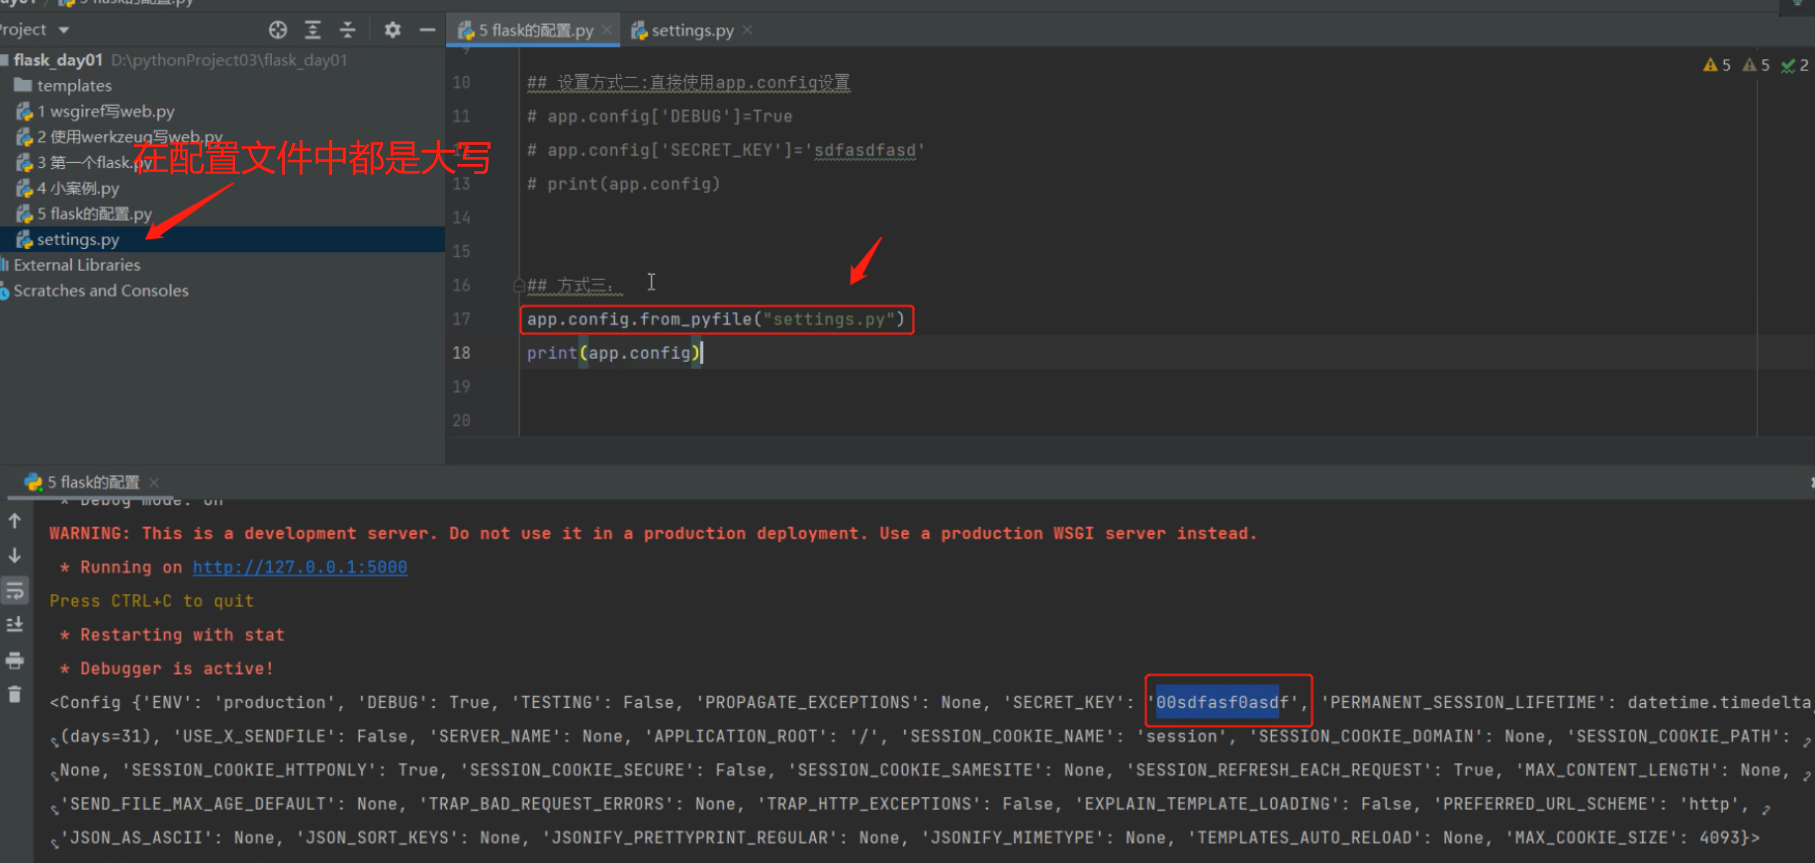Viewport: 1815px width, 863px height.
Task: Close the '5 flask的配置.py' editor tab
Action: coord(607,30)
